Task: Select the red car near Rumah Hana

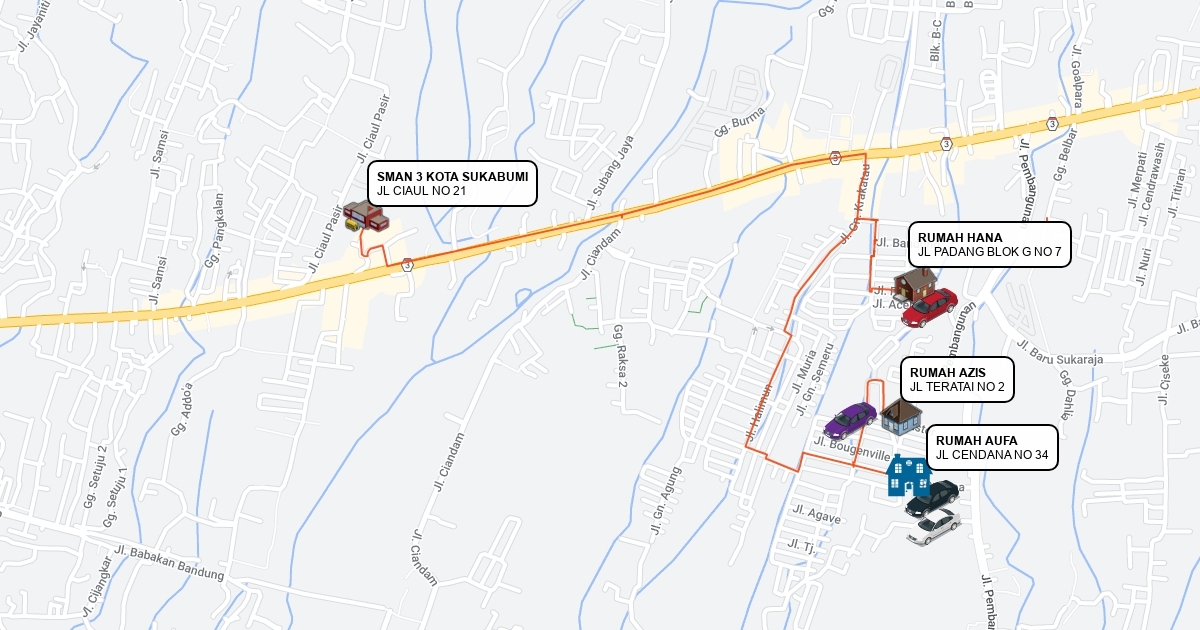Action: [929, 307]
